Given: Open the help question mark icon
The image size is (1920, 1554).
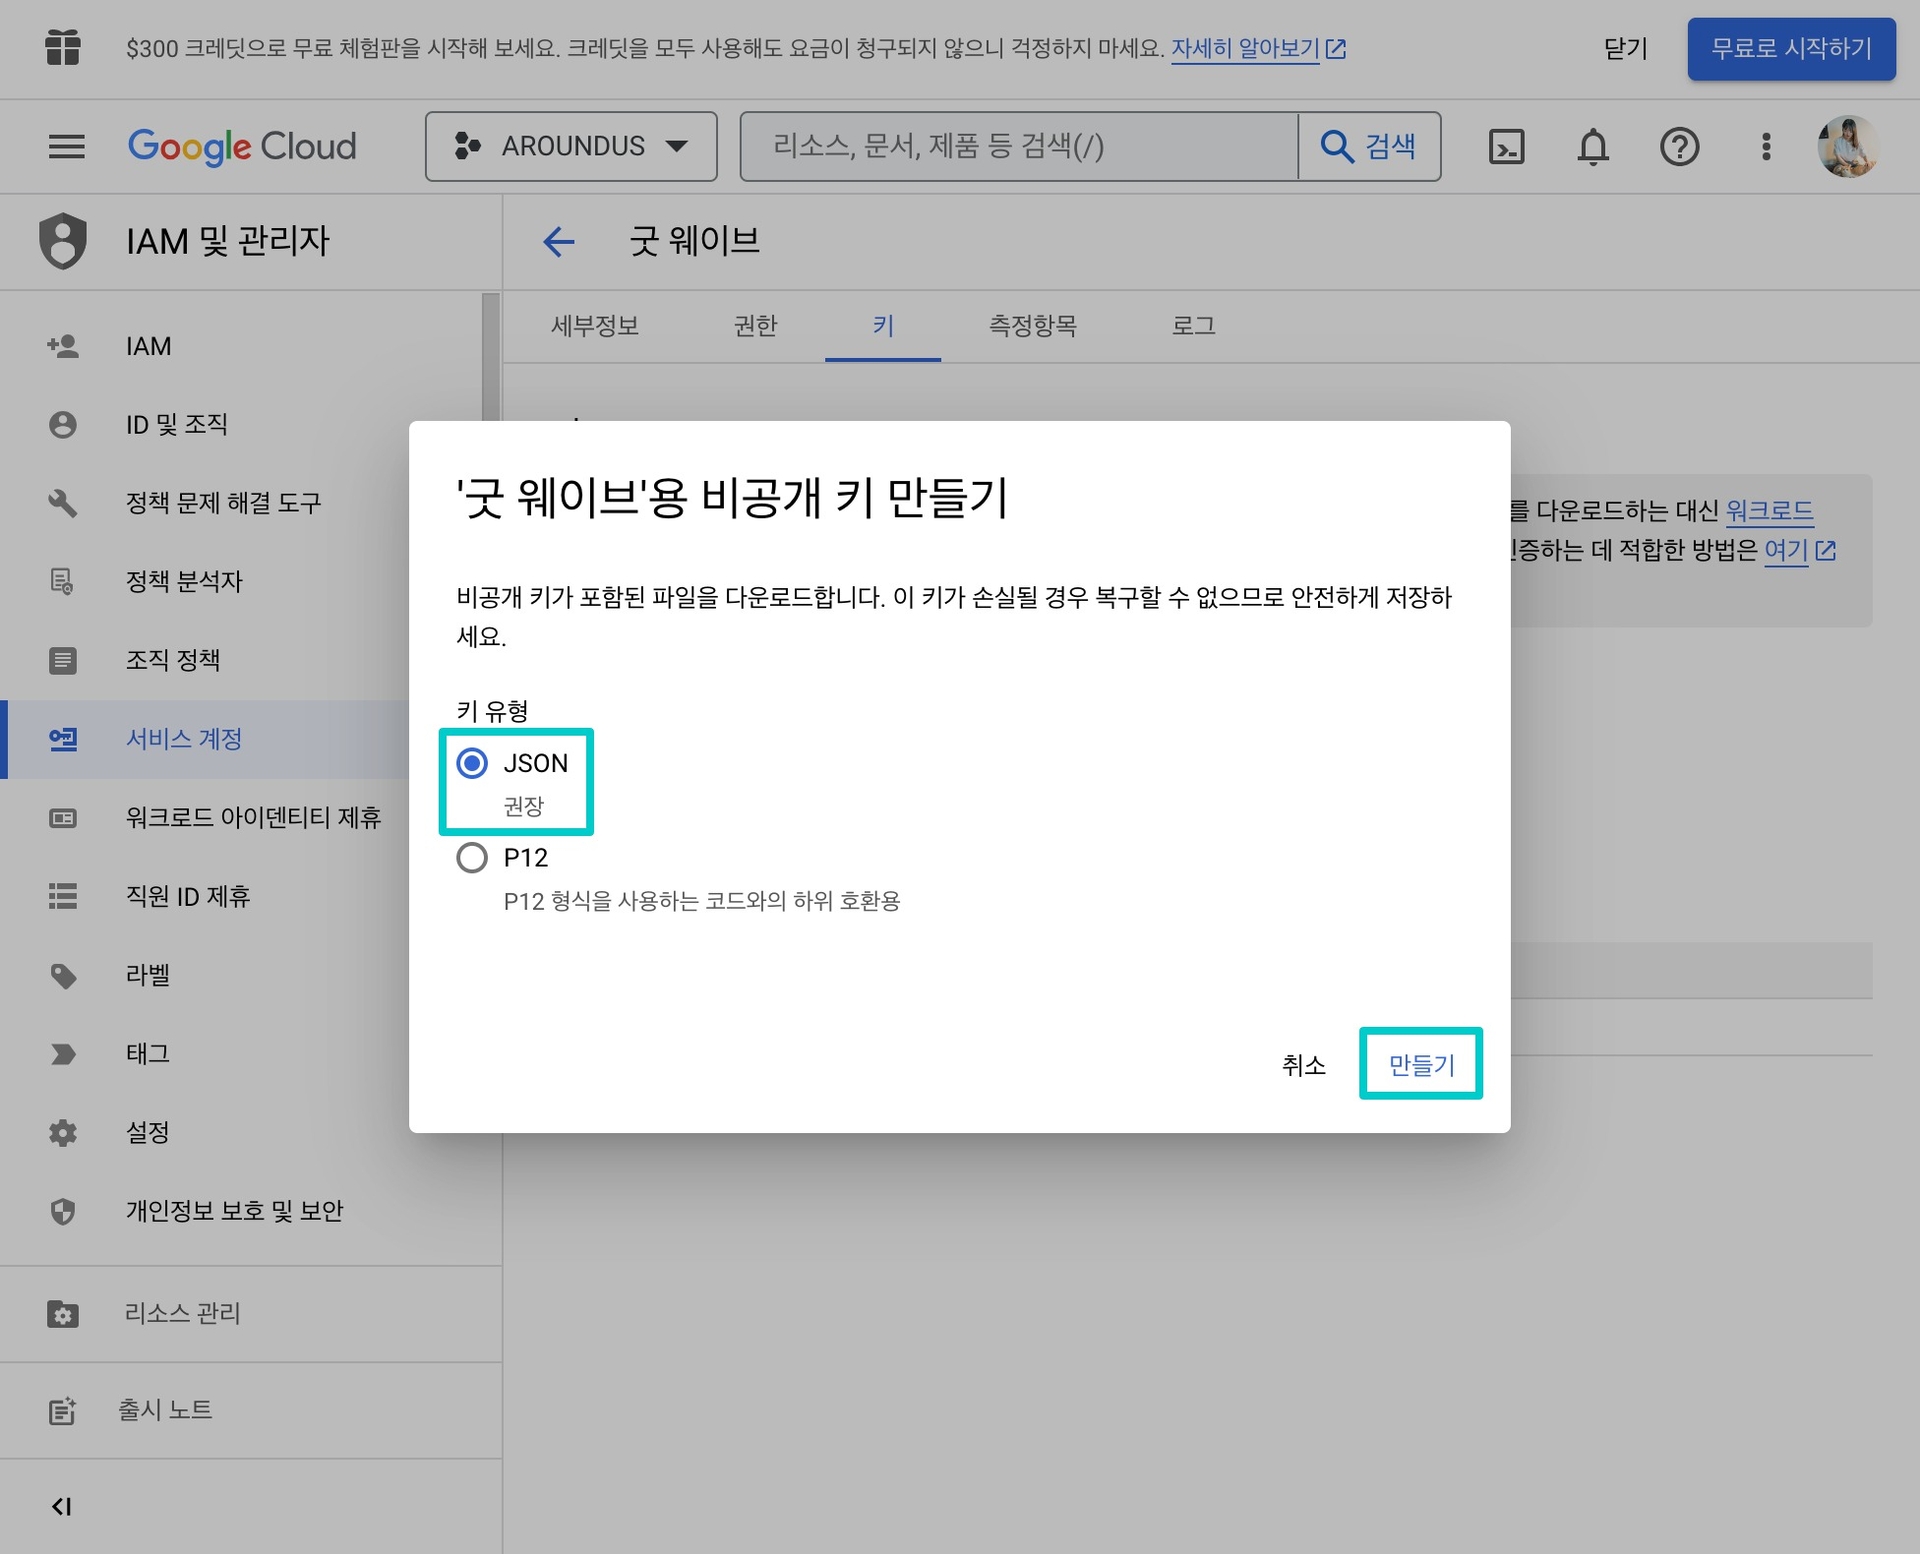Looking at the screenshot, I should pos(1679,147).
